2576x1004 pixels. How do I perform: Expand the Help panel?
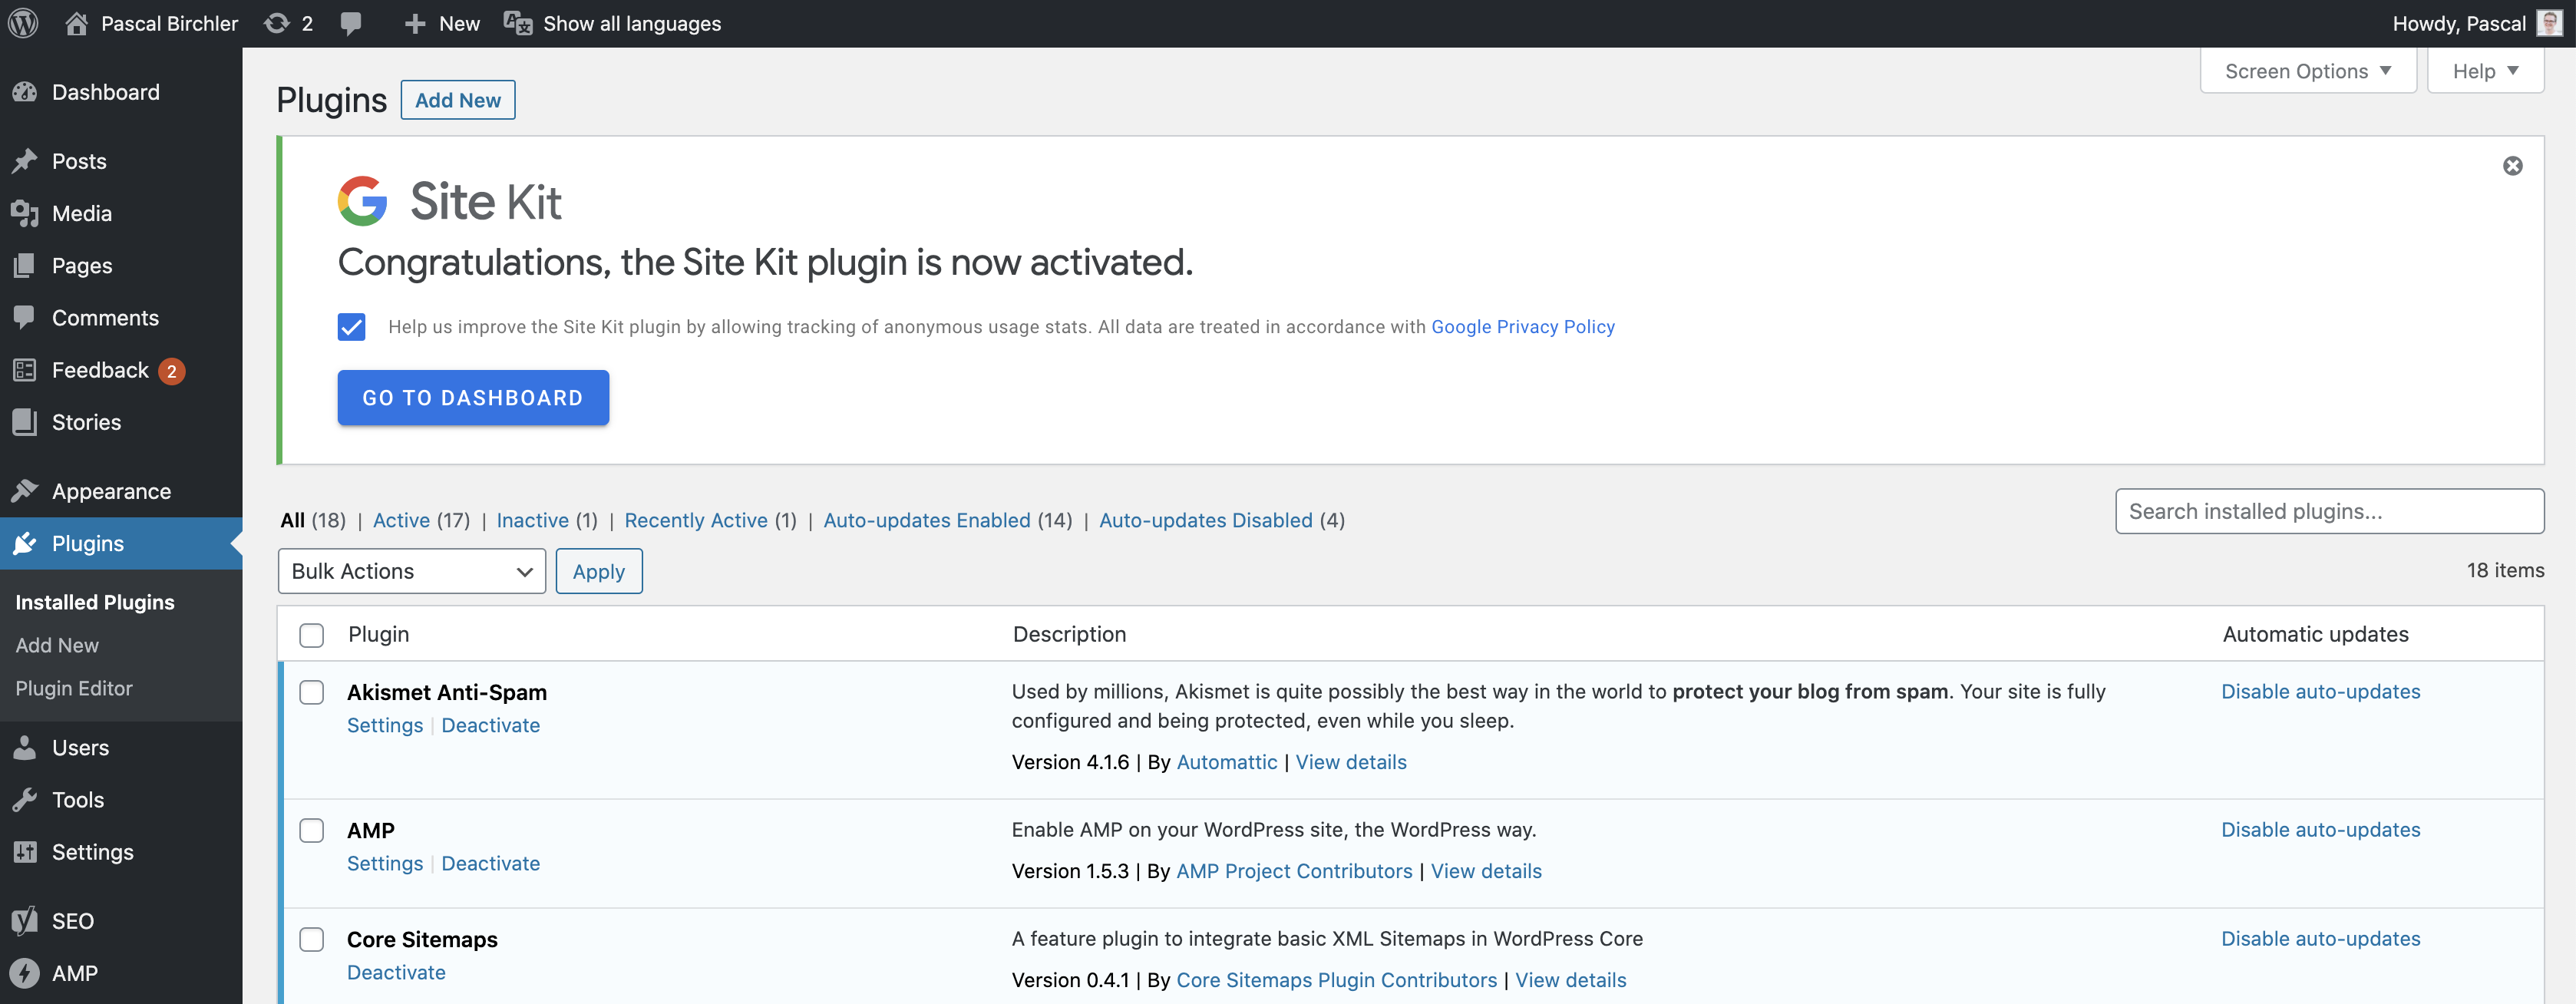coord(2485,70)
